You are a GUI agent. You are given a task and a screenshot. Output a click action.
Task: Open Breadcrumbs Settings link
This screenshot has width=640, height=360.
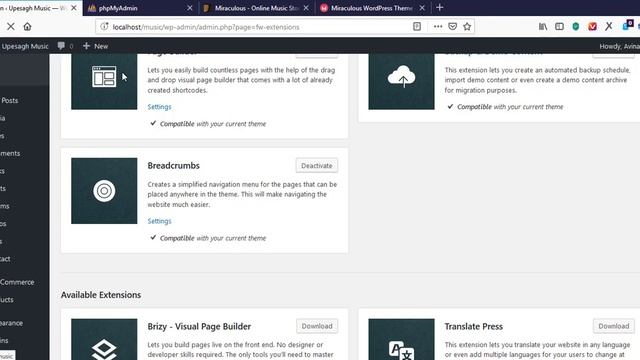pyautogui.click(x=159, y=221)
